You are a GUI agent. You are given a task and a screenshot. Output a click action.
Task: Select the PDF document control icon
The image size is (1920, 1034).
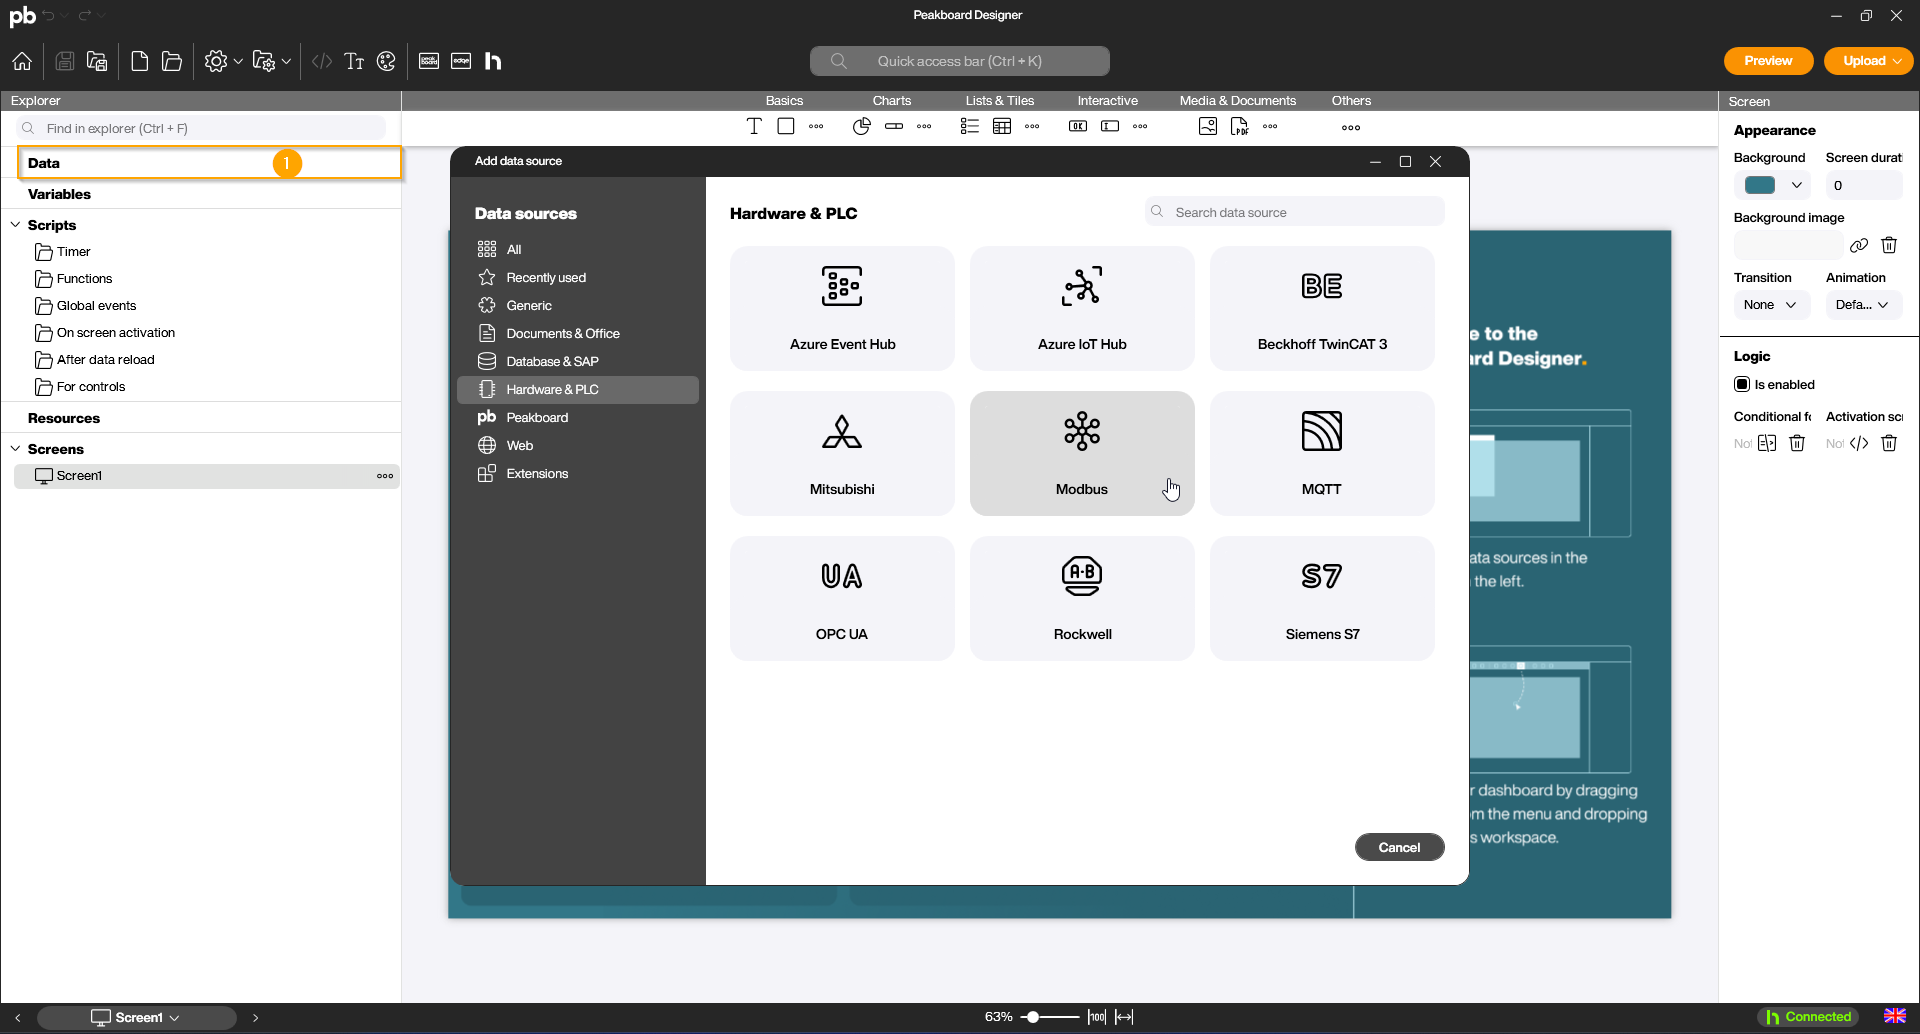coord(1240,126)
